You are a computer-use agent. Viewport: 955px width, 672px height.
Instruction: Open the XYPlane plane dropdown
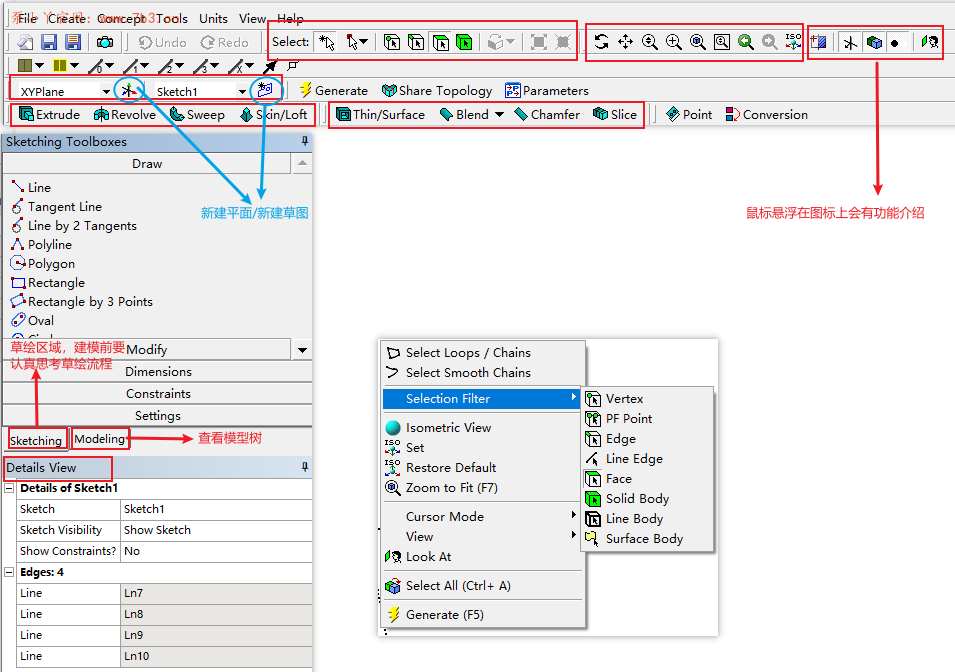(106, 92)
